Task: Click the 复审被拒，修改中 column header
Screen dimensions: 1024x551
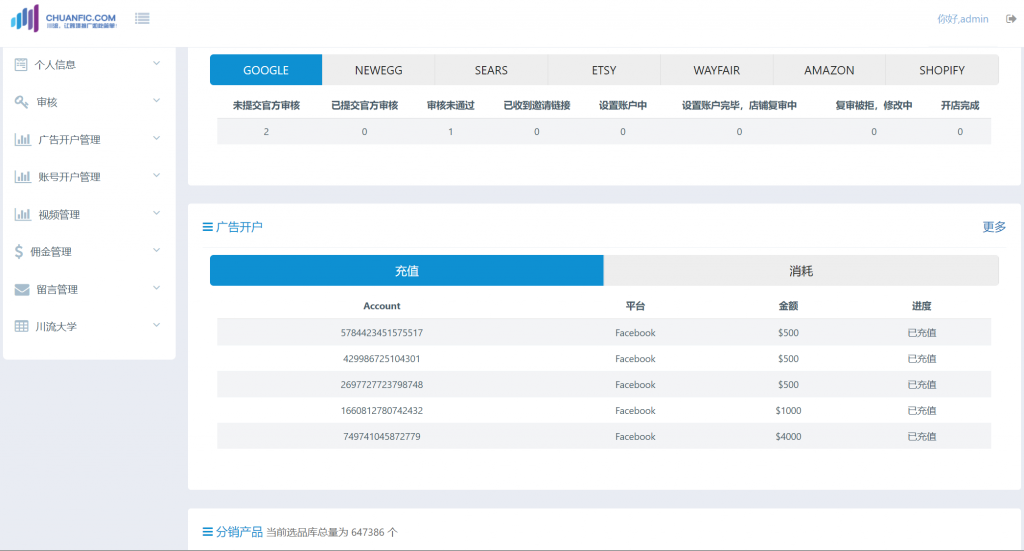Action: 874,105
